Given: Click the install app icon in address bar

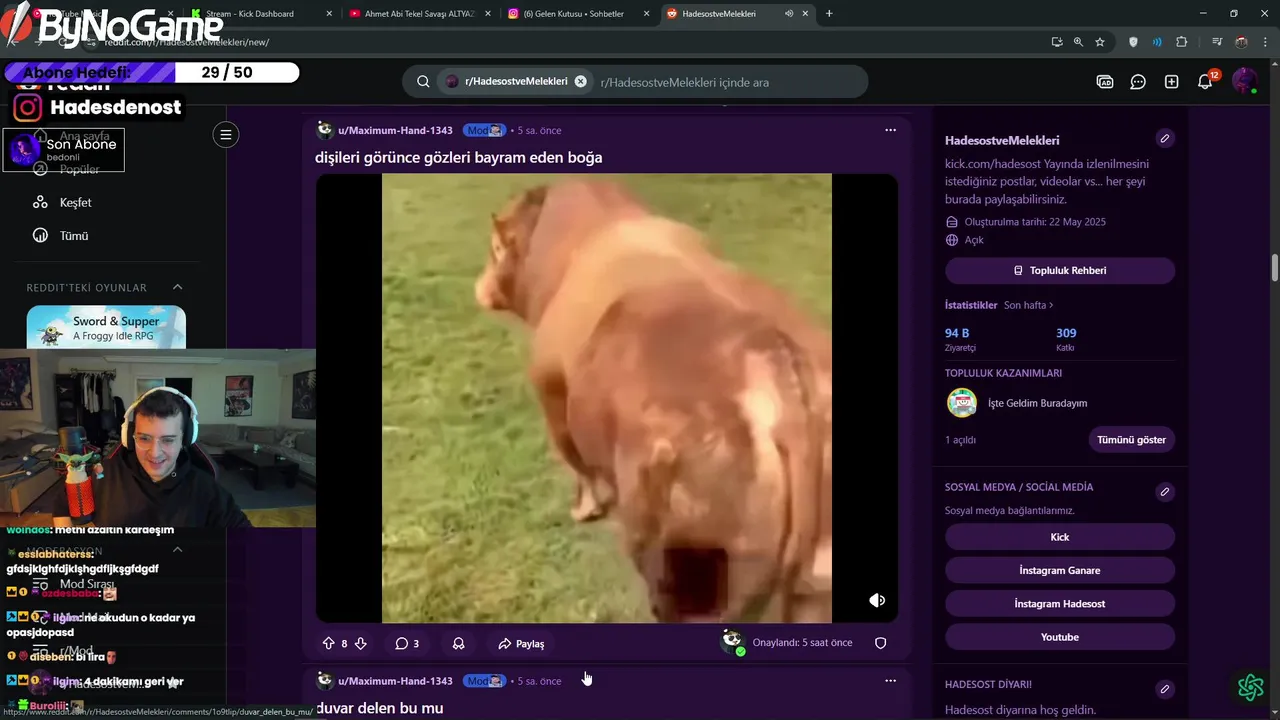Looking at the screenshot, I should pyautogui.click(x=1057, y=42).
